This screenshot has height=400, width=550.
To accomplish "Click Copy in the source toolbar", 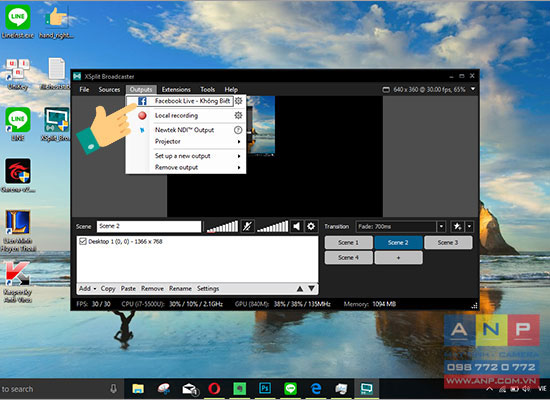I will click(x=108, y=288).
